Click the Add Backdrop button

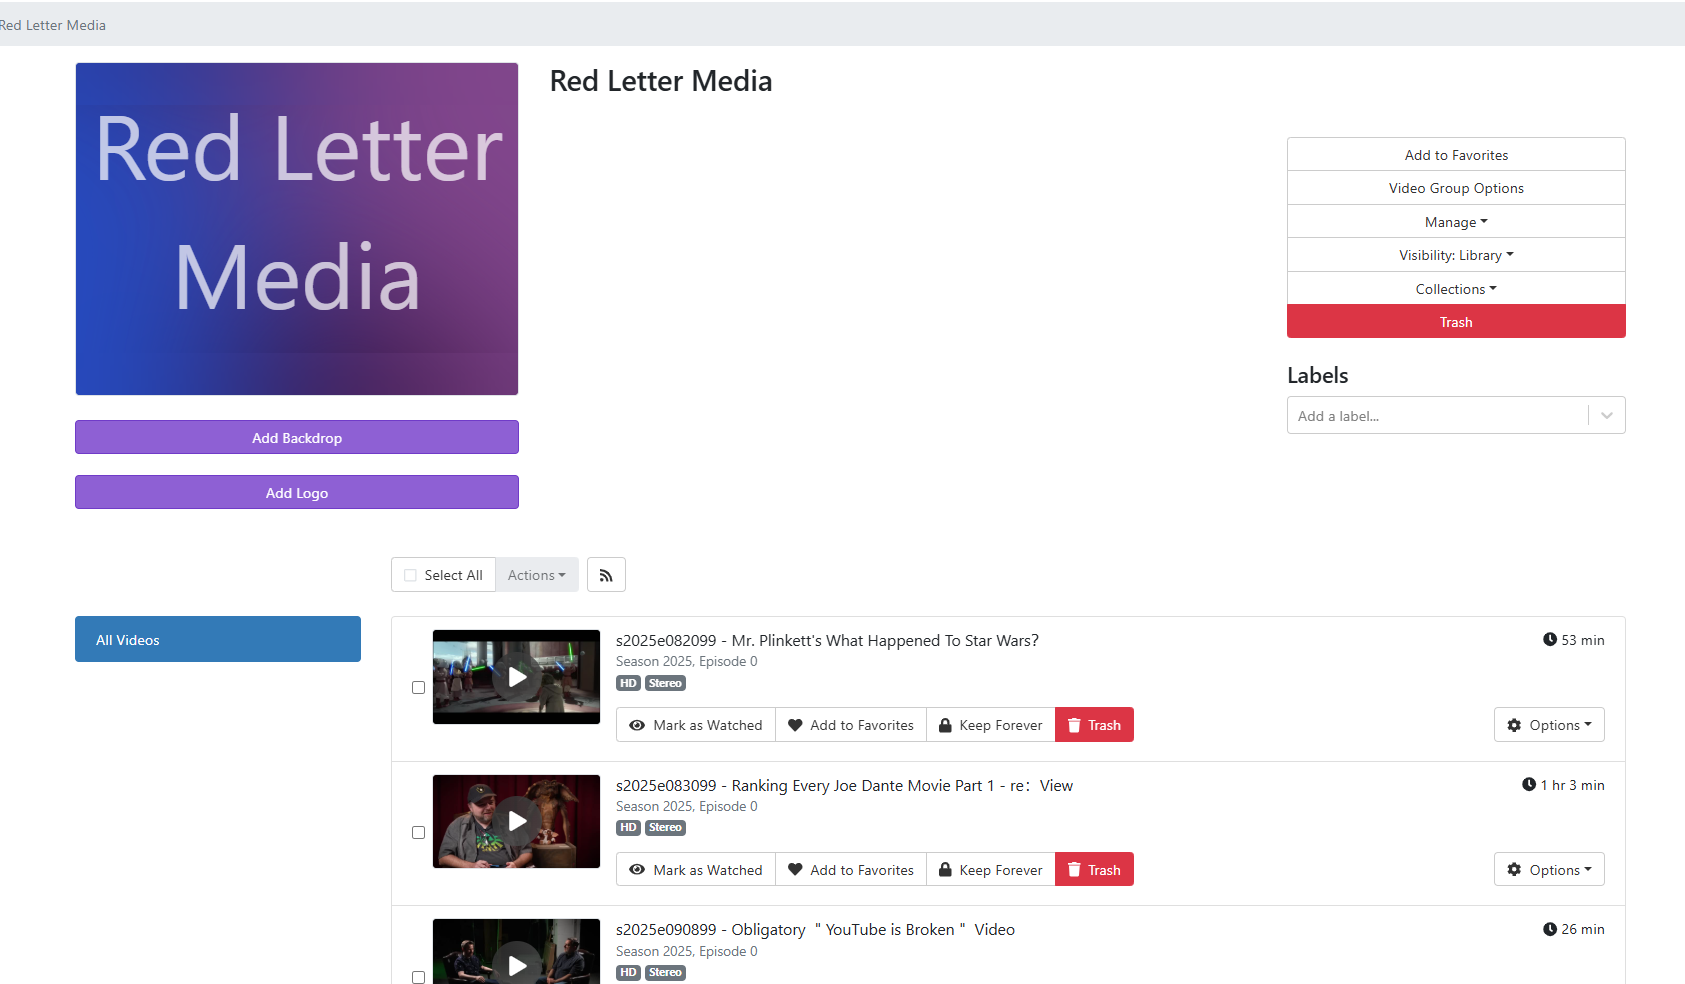[x=297, y=438]
